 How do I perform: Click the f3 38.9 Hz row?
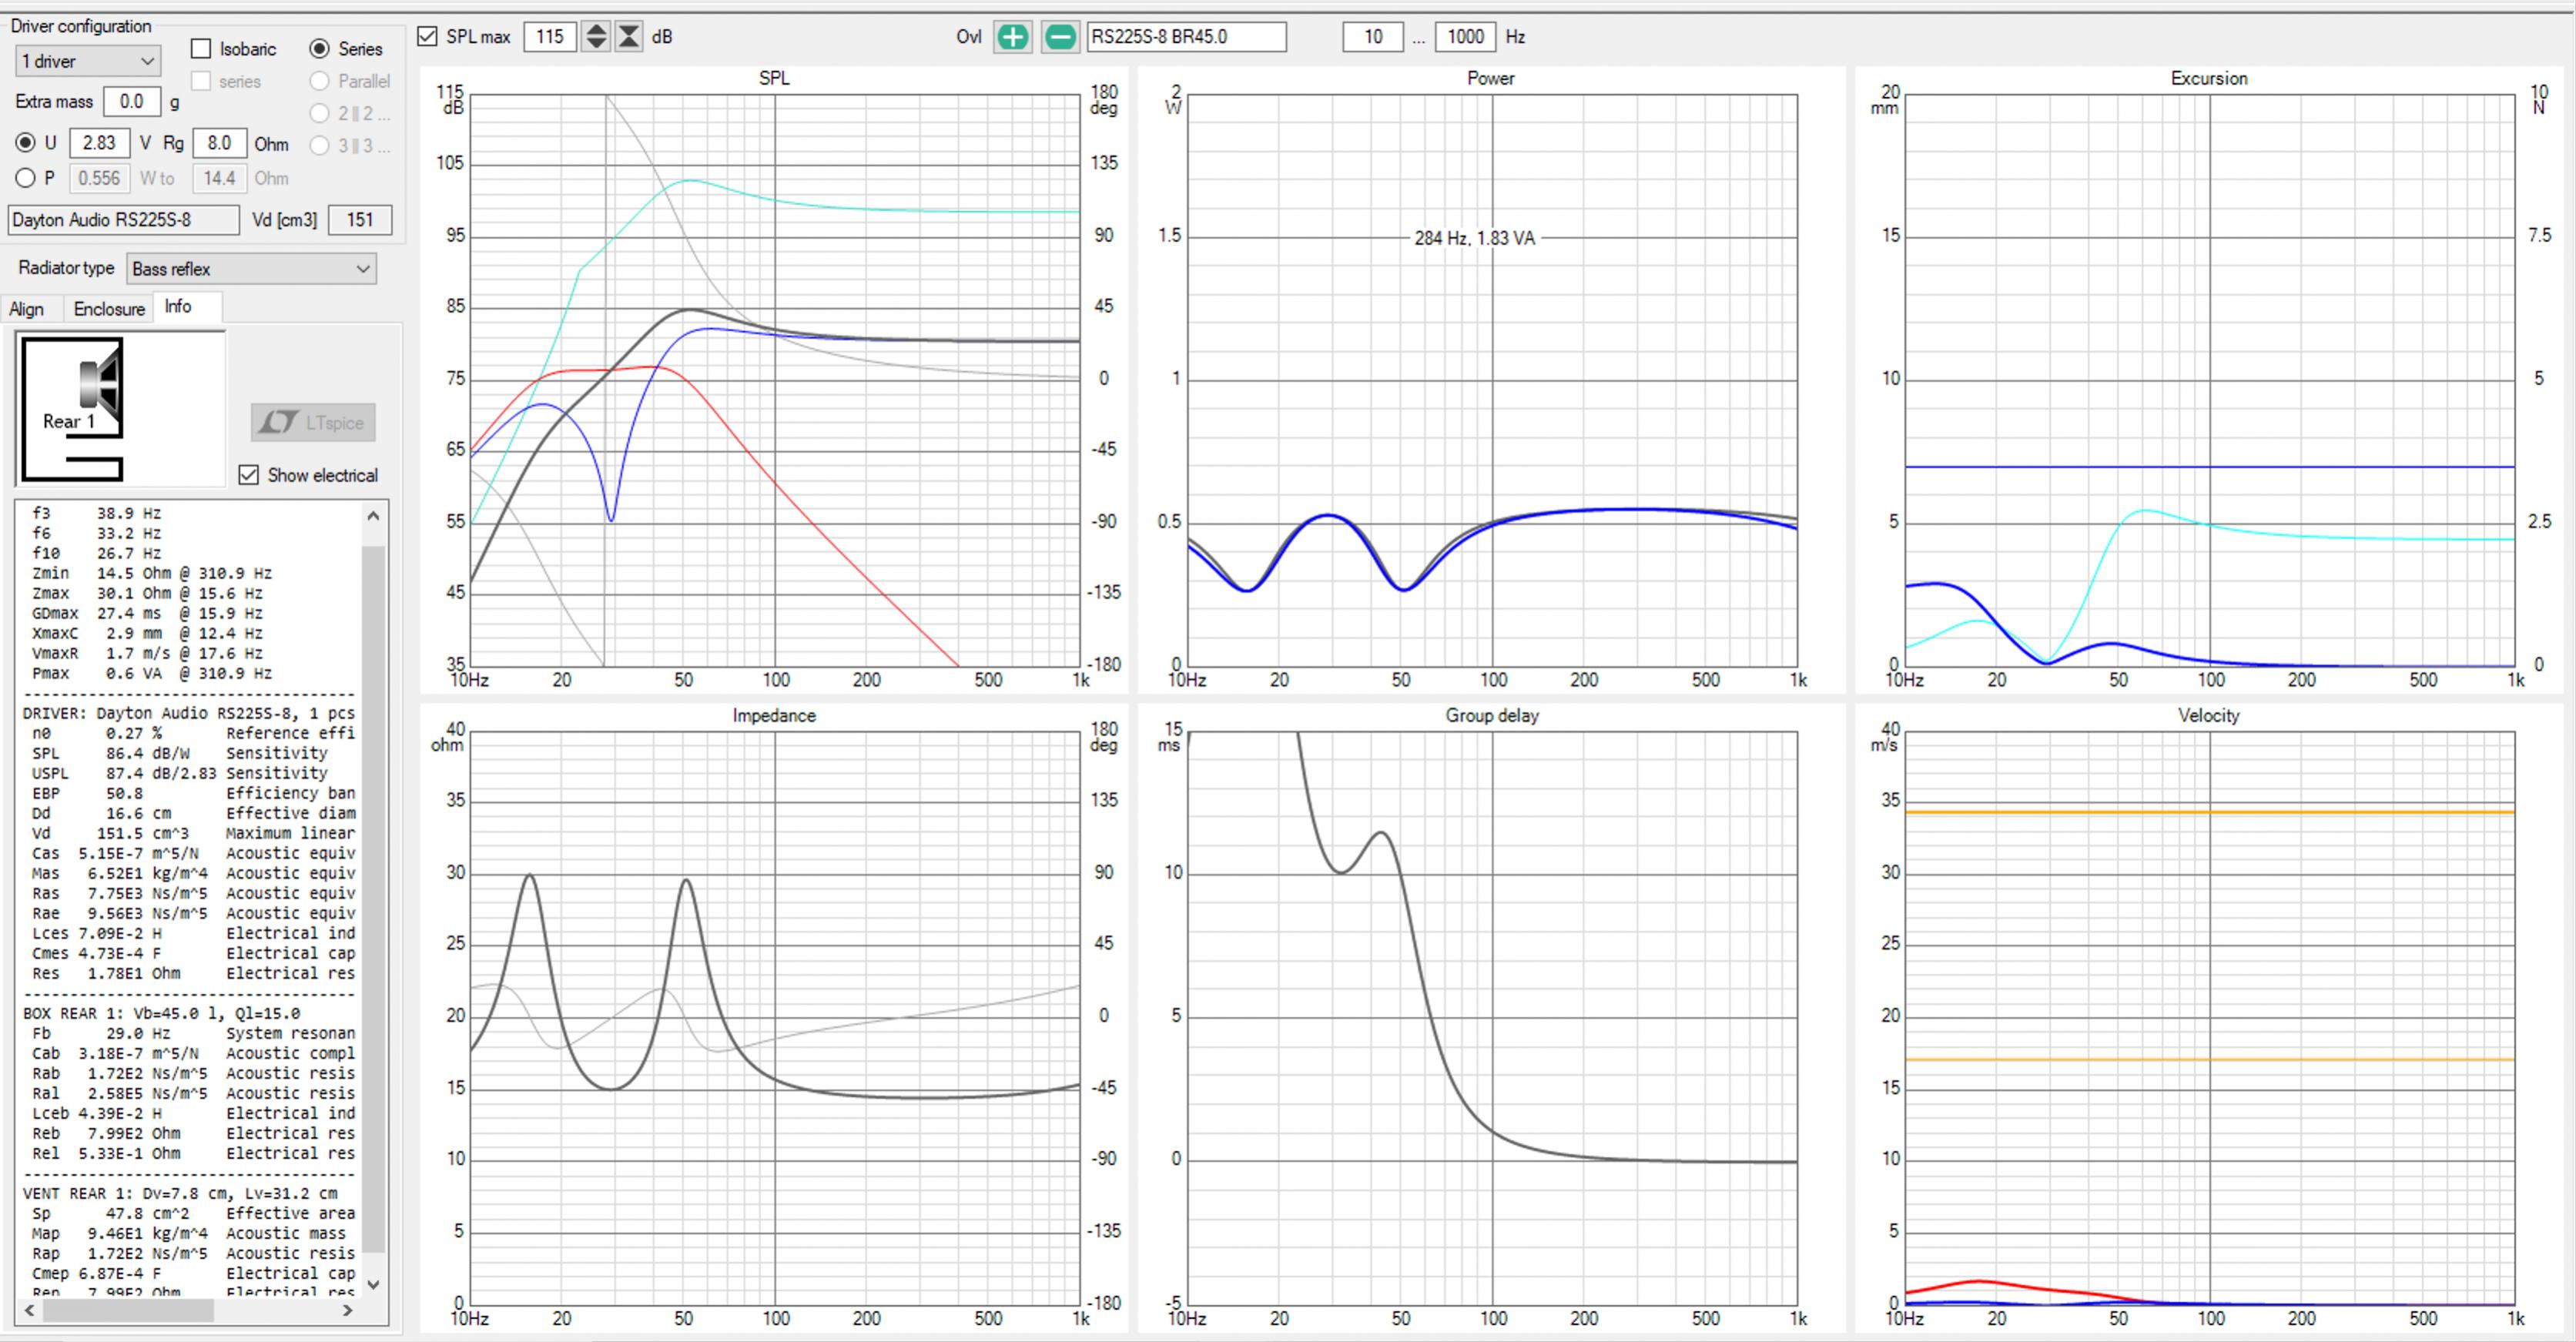click(x=96, y=513)
